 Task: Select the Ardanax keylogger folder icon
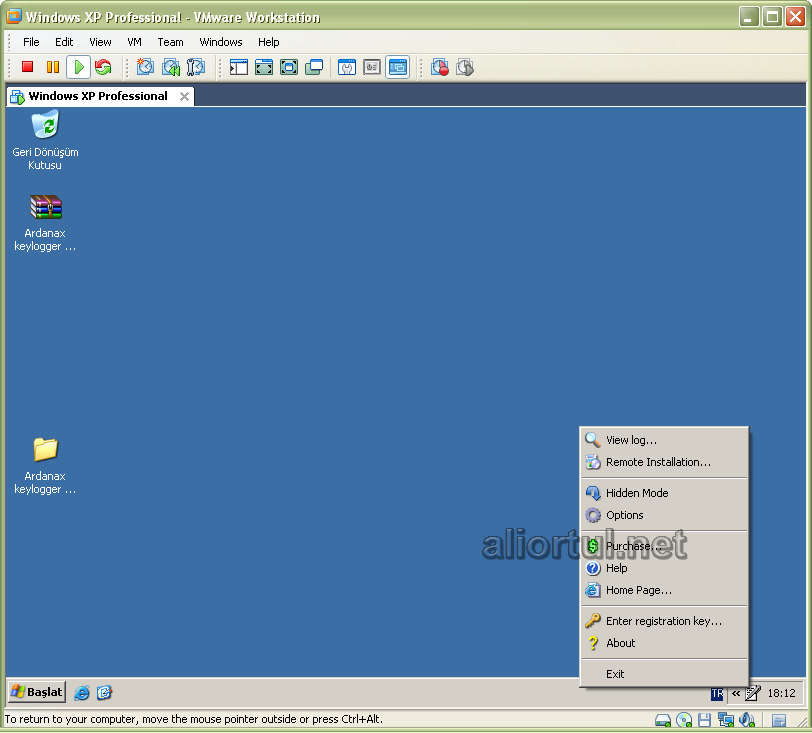[x=45, y=466]
